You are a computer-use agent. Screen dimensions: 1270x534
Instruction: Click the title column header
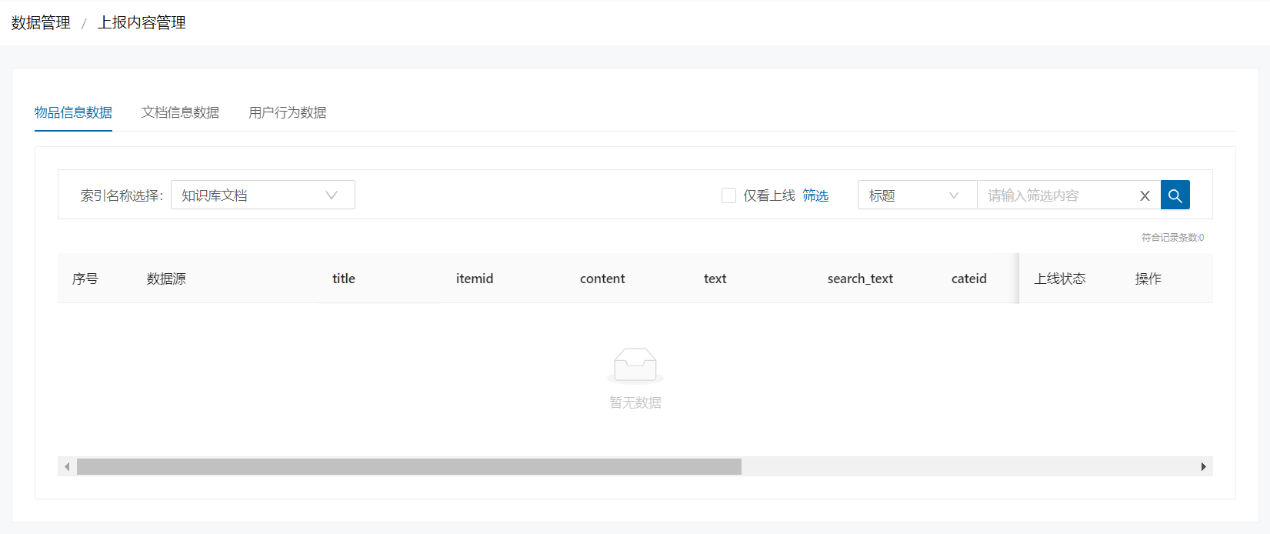[x=343, y=279]
